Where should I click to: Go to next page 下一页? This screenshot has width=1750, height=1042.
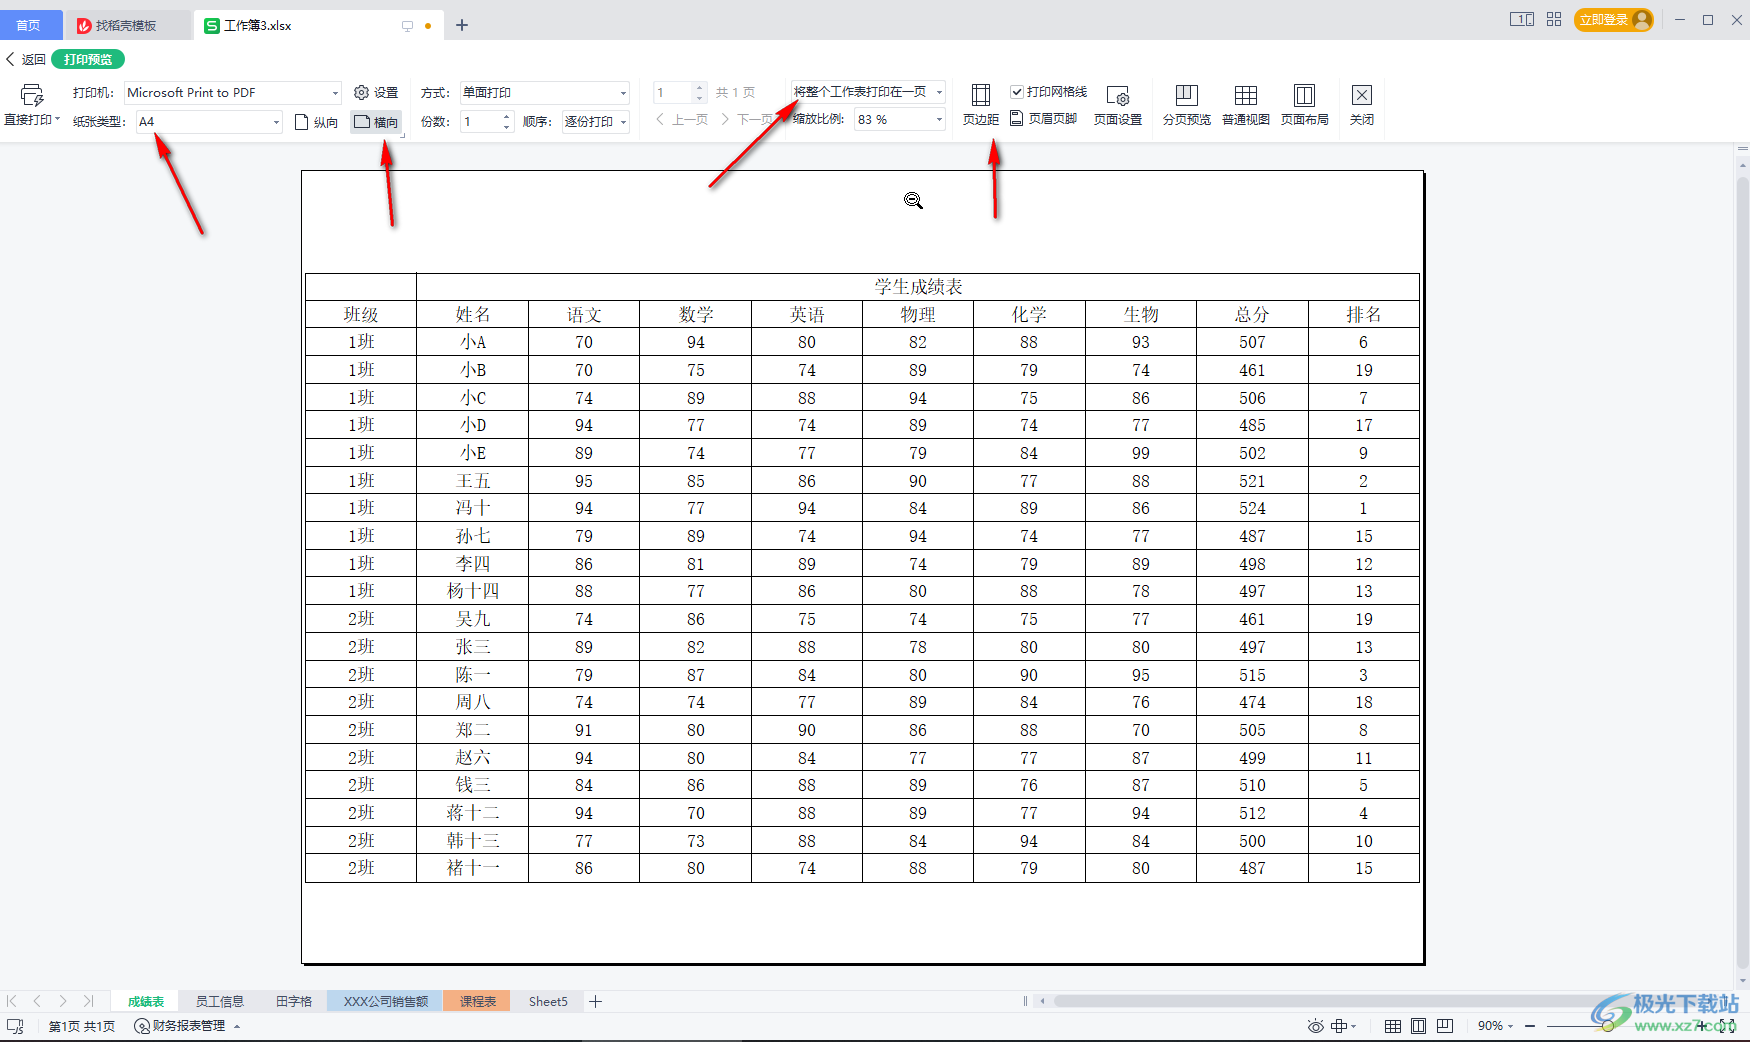(748, 120)
